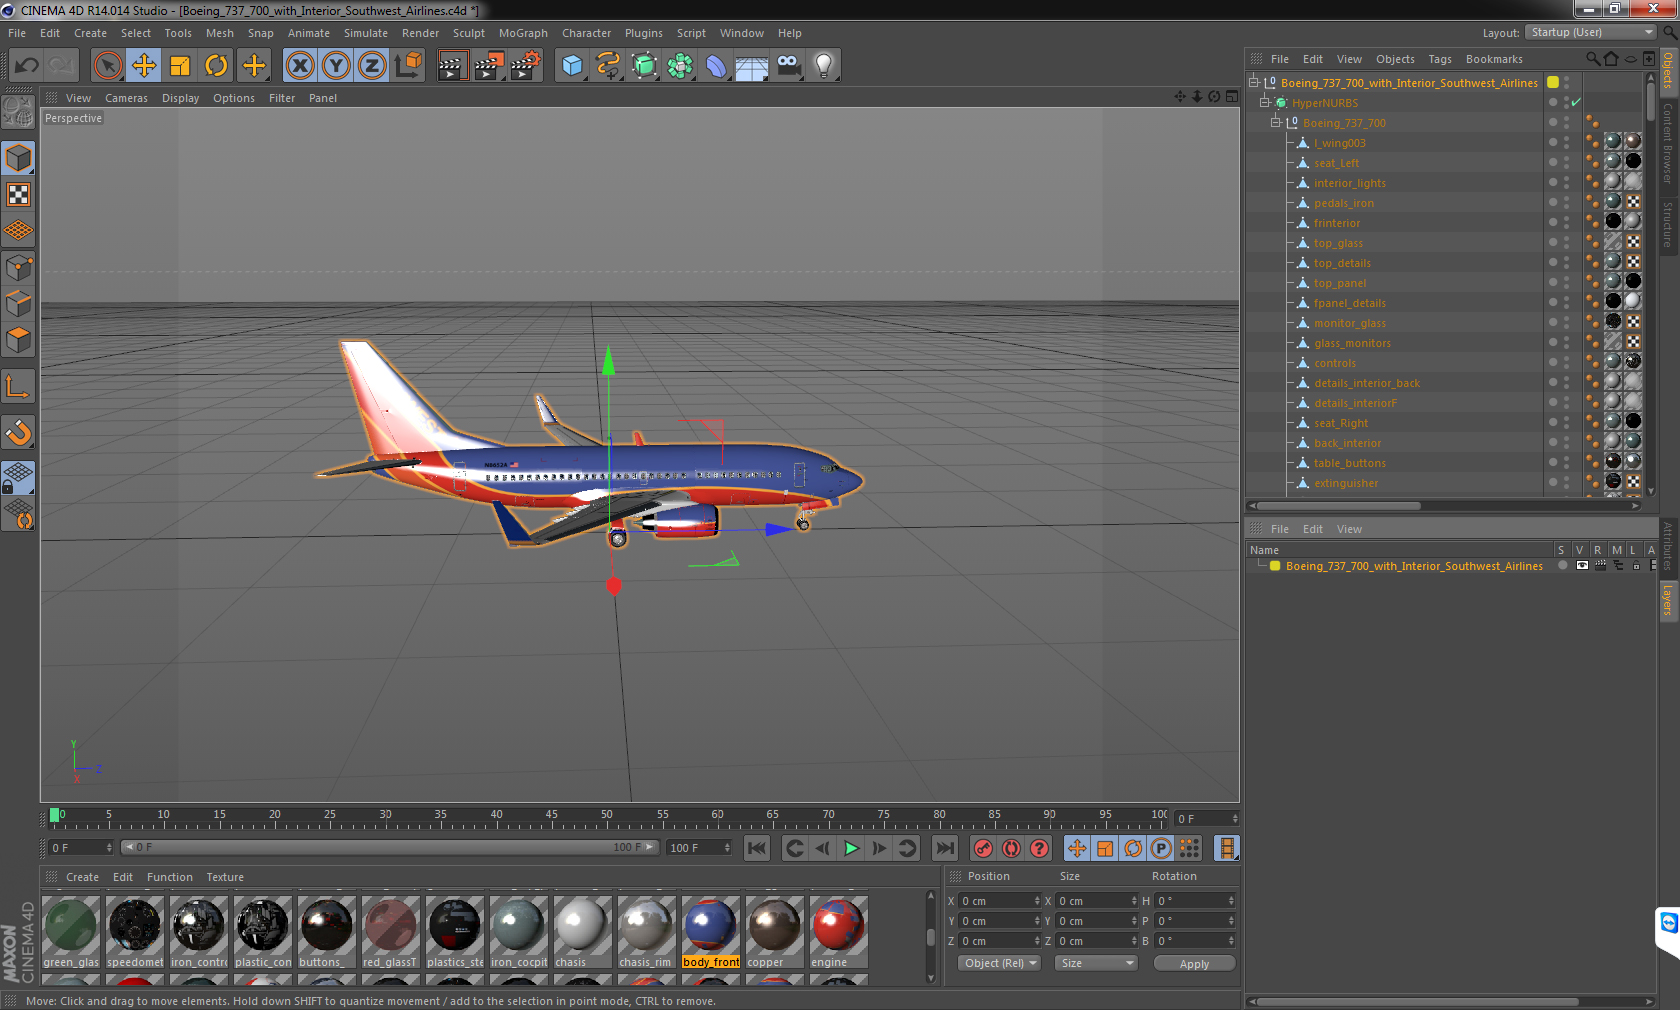
Task: Toggle snap magnet icon
Action: coord(18,433)
